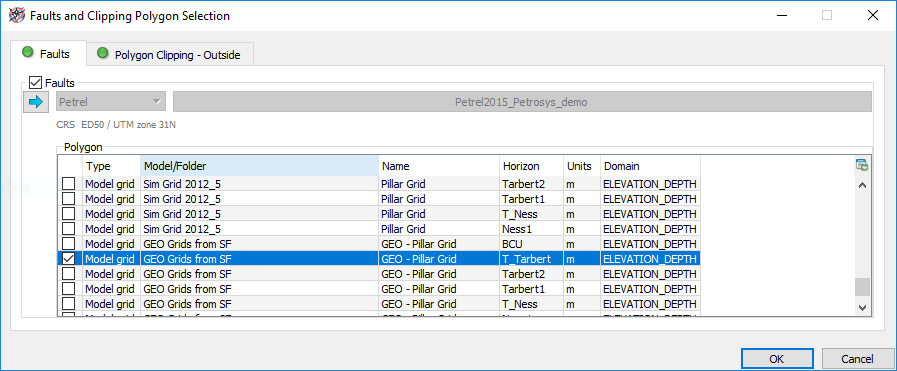897x371 pixels.
Task: Check the Sim Grid Ness1 row checkbox
Action: tap(69, 229)
